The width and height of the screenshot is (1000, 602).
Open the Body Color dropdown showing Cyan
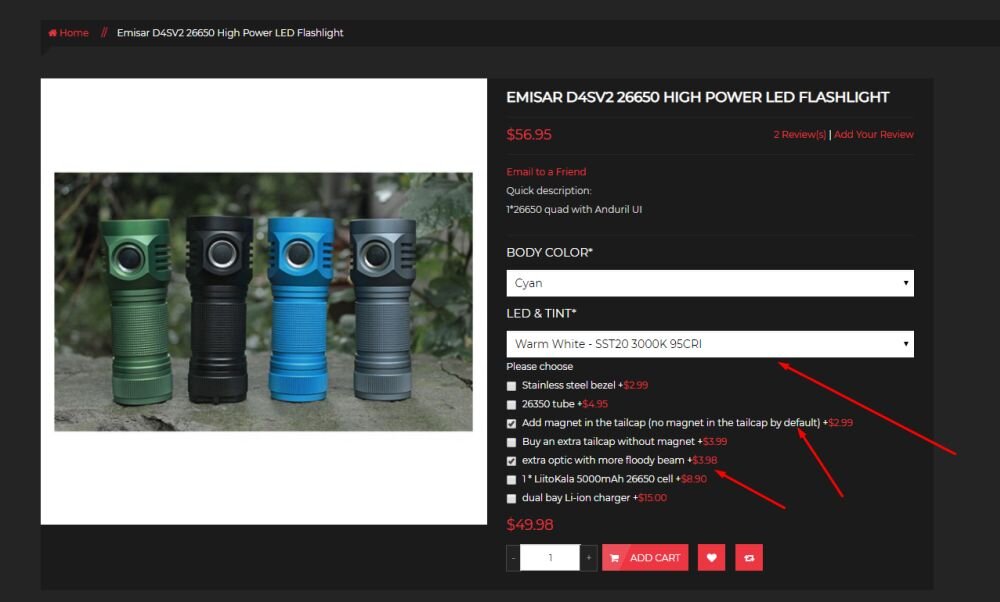click(710, 283)
